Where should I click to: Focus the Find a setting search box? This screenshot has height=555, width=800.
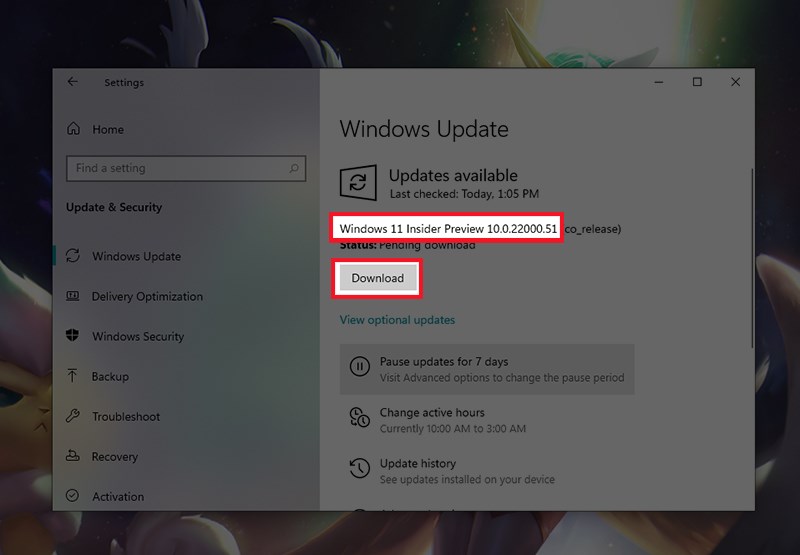pyautogui.click(x=186, y=168)
